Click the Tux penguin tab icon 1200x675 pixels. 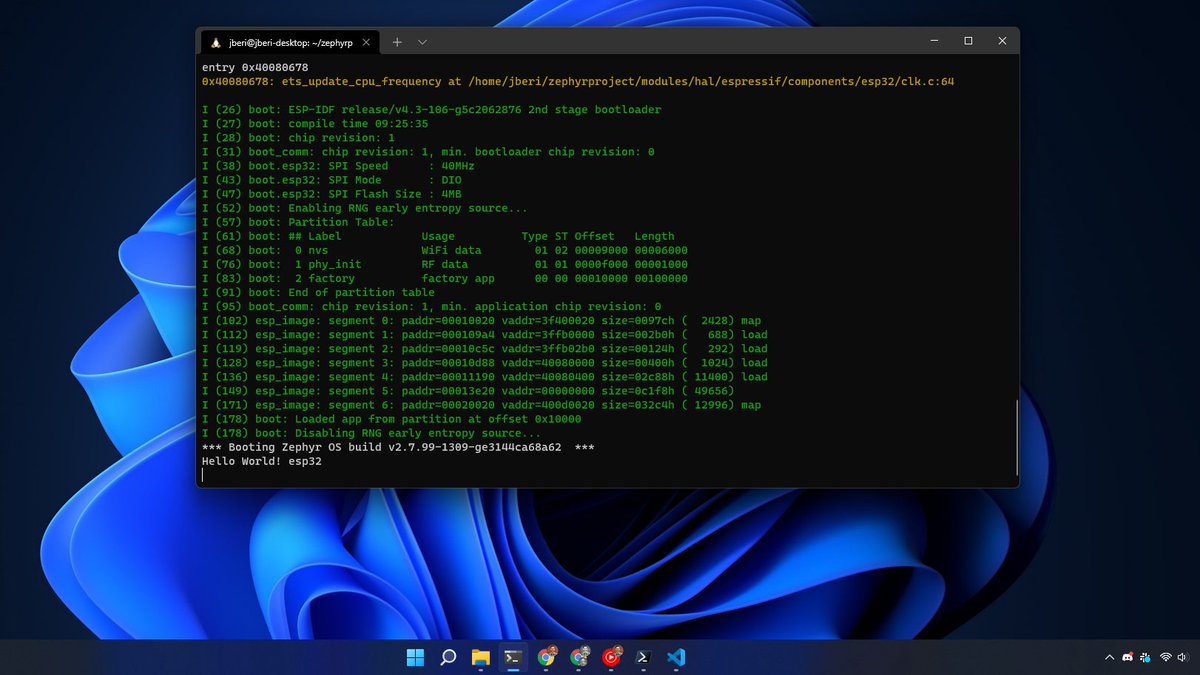coord(214,42)
